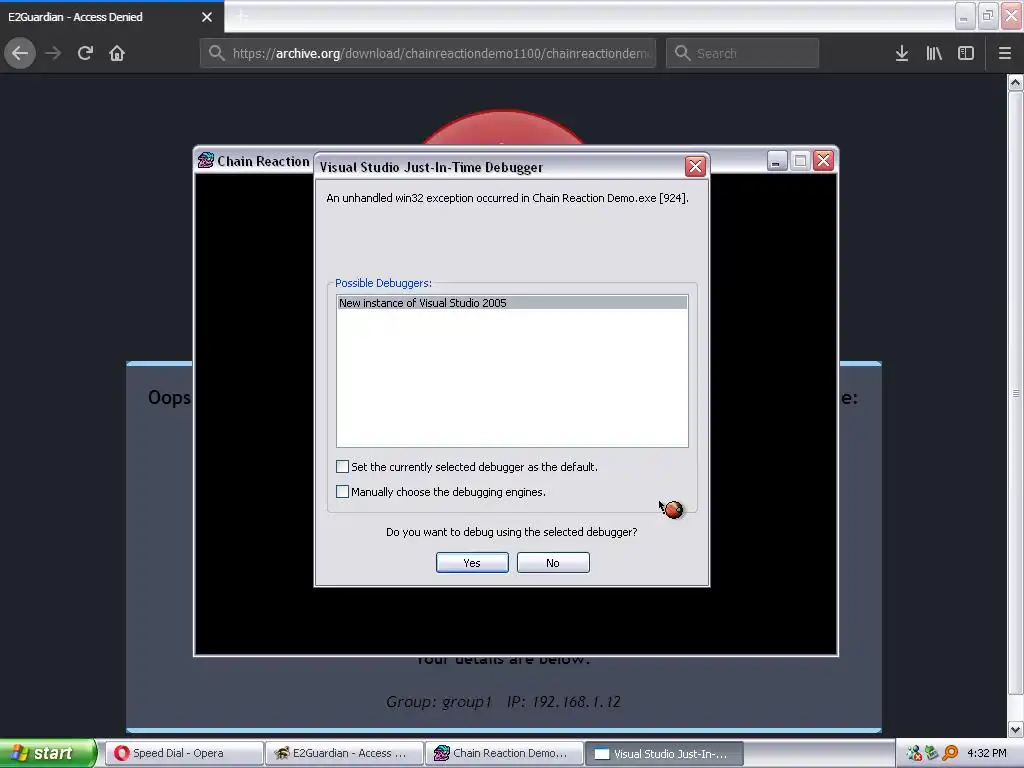Click the first network icon in system tray

point(914,753)
